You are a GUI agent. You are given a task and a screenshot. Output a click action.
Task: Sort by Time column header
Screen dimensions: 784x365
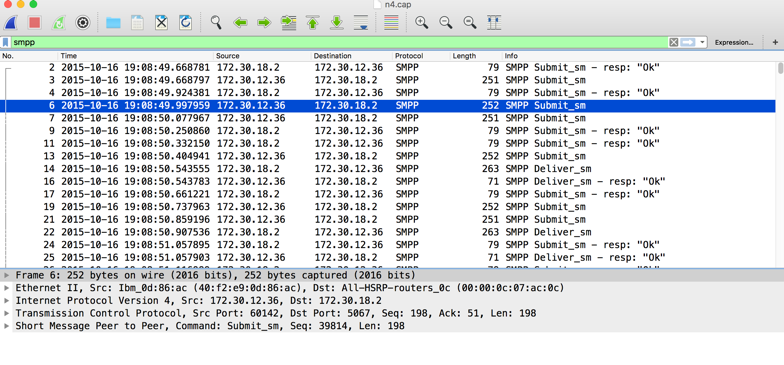[136, 56]
